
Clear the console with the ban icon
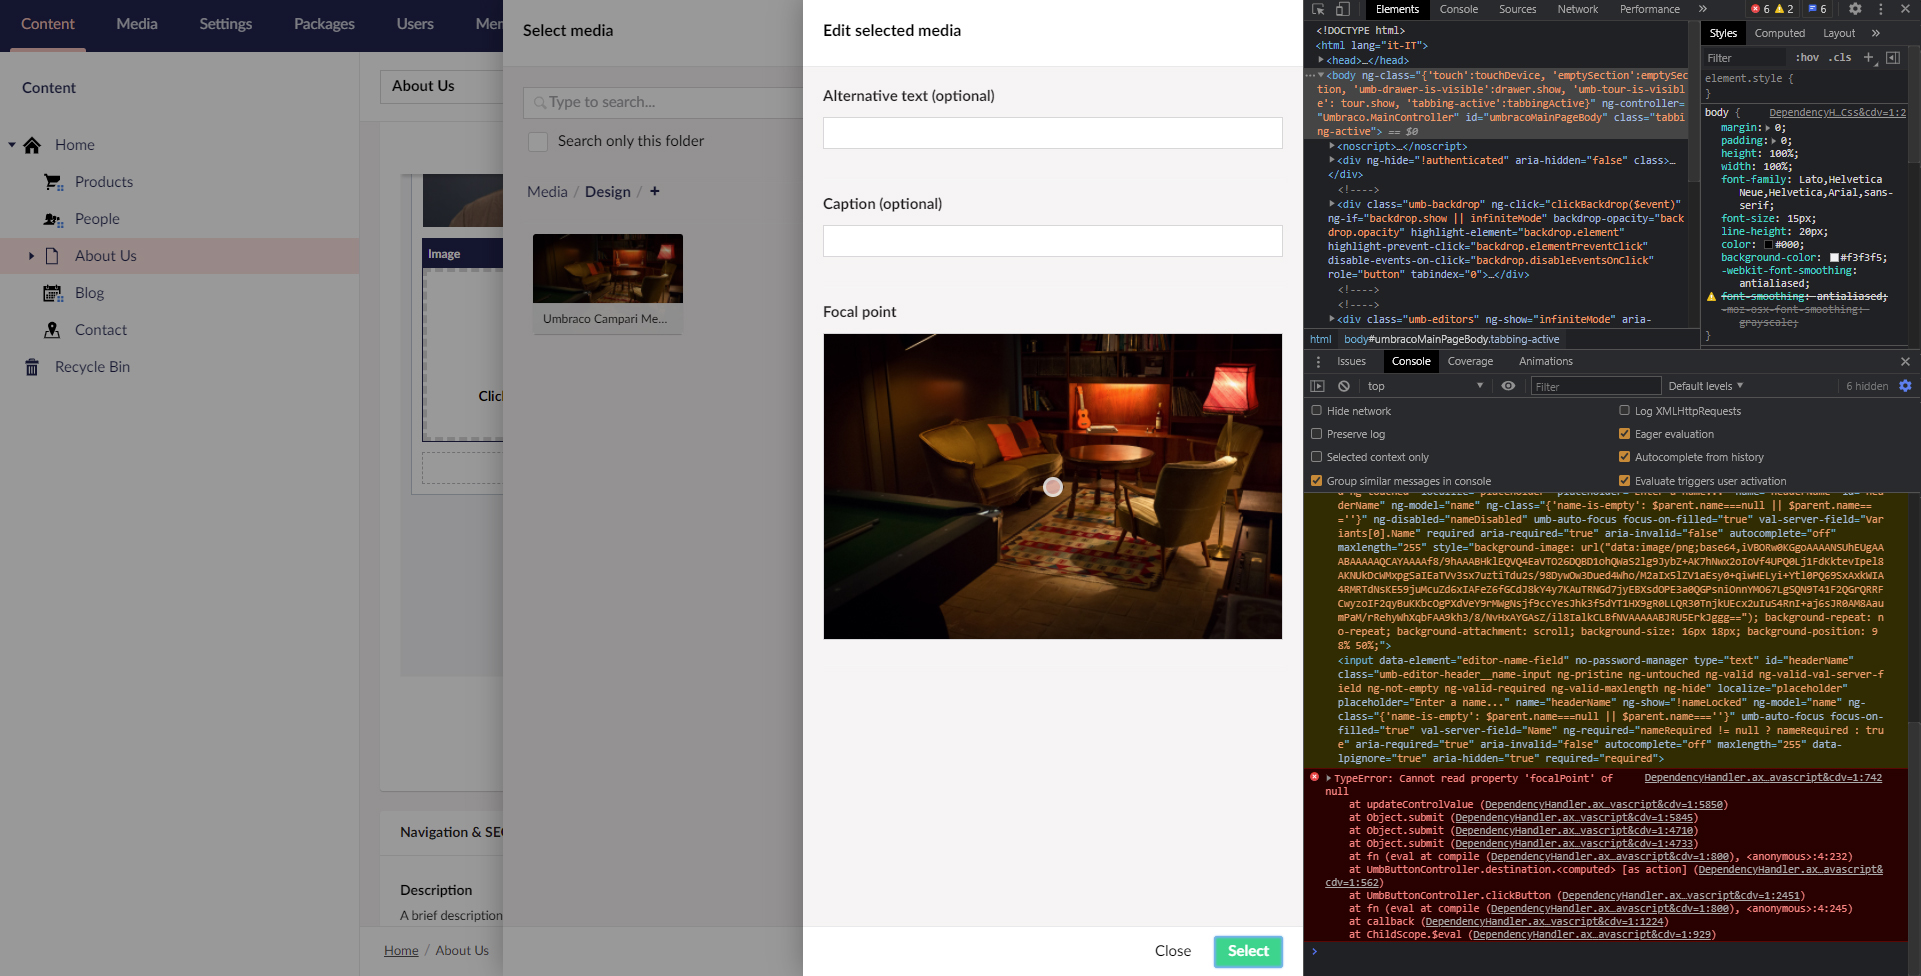(1344, 386)
